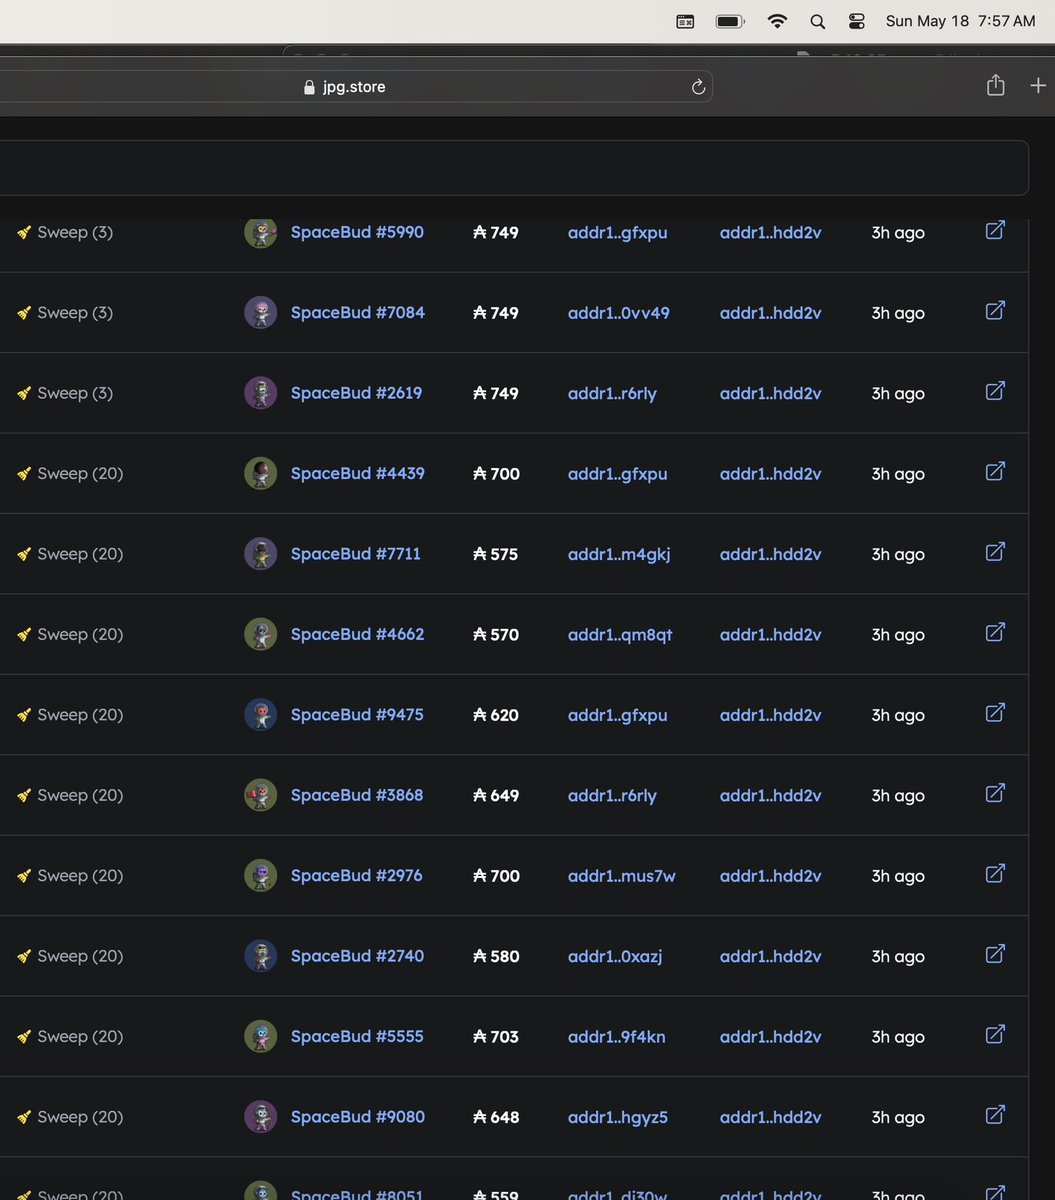This screenshot has width=1055, height=1200.
Task: Open external link icon for SpaceBud #5555
Action: pyautogui.click(x=995, y=1034)
